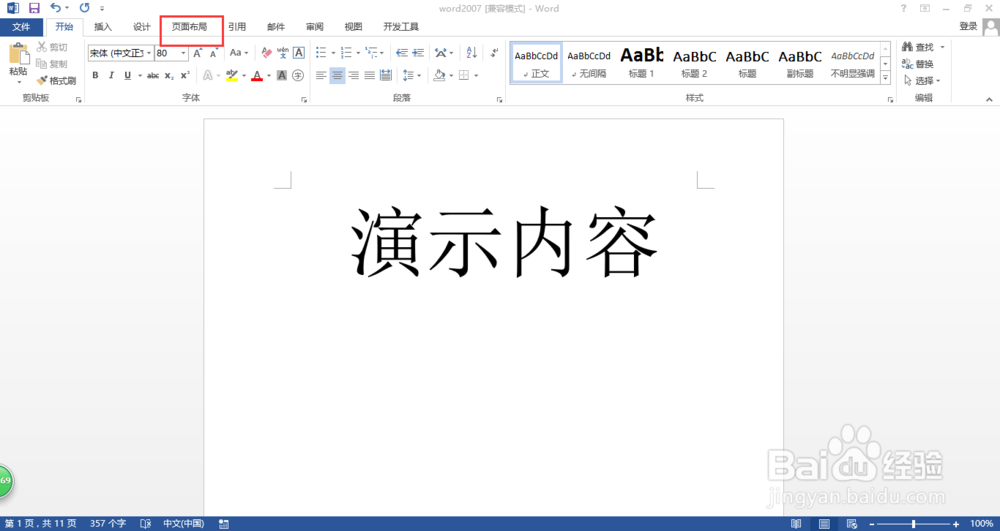Open the Line Spacing dropdown
Viewport: 1000px width, 531px height.
point(412,75)
